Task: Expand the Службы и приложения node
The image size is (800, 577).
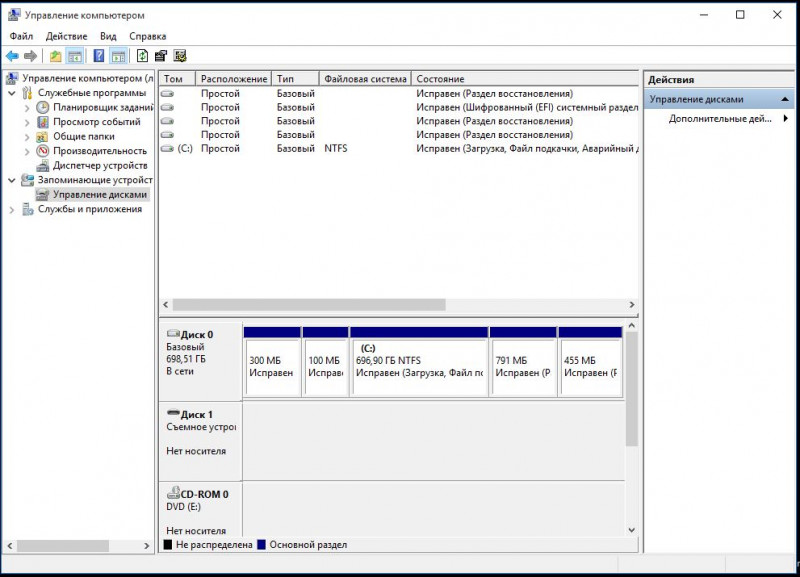Action: [x=12, y=210]
